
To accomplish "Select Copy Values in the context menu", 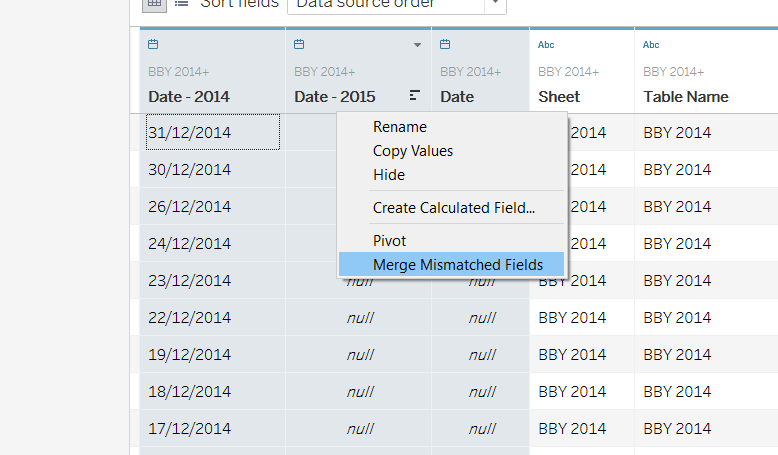I will 413,151.
